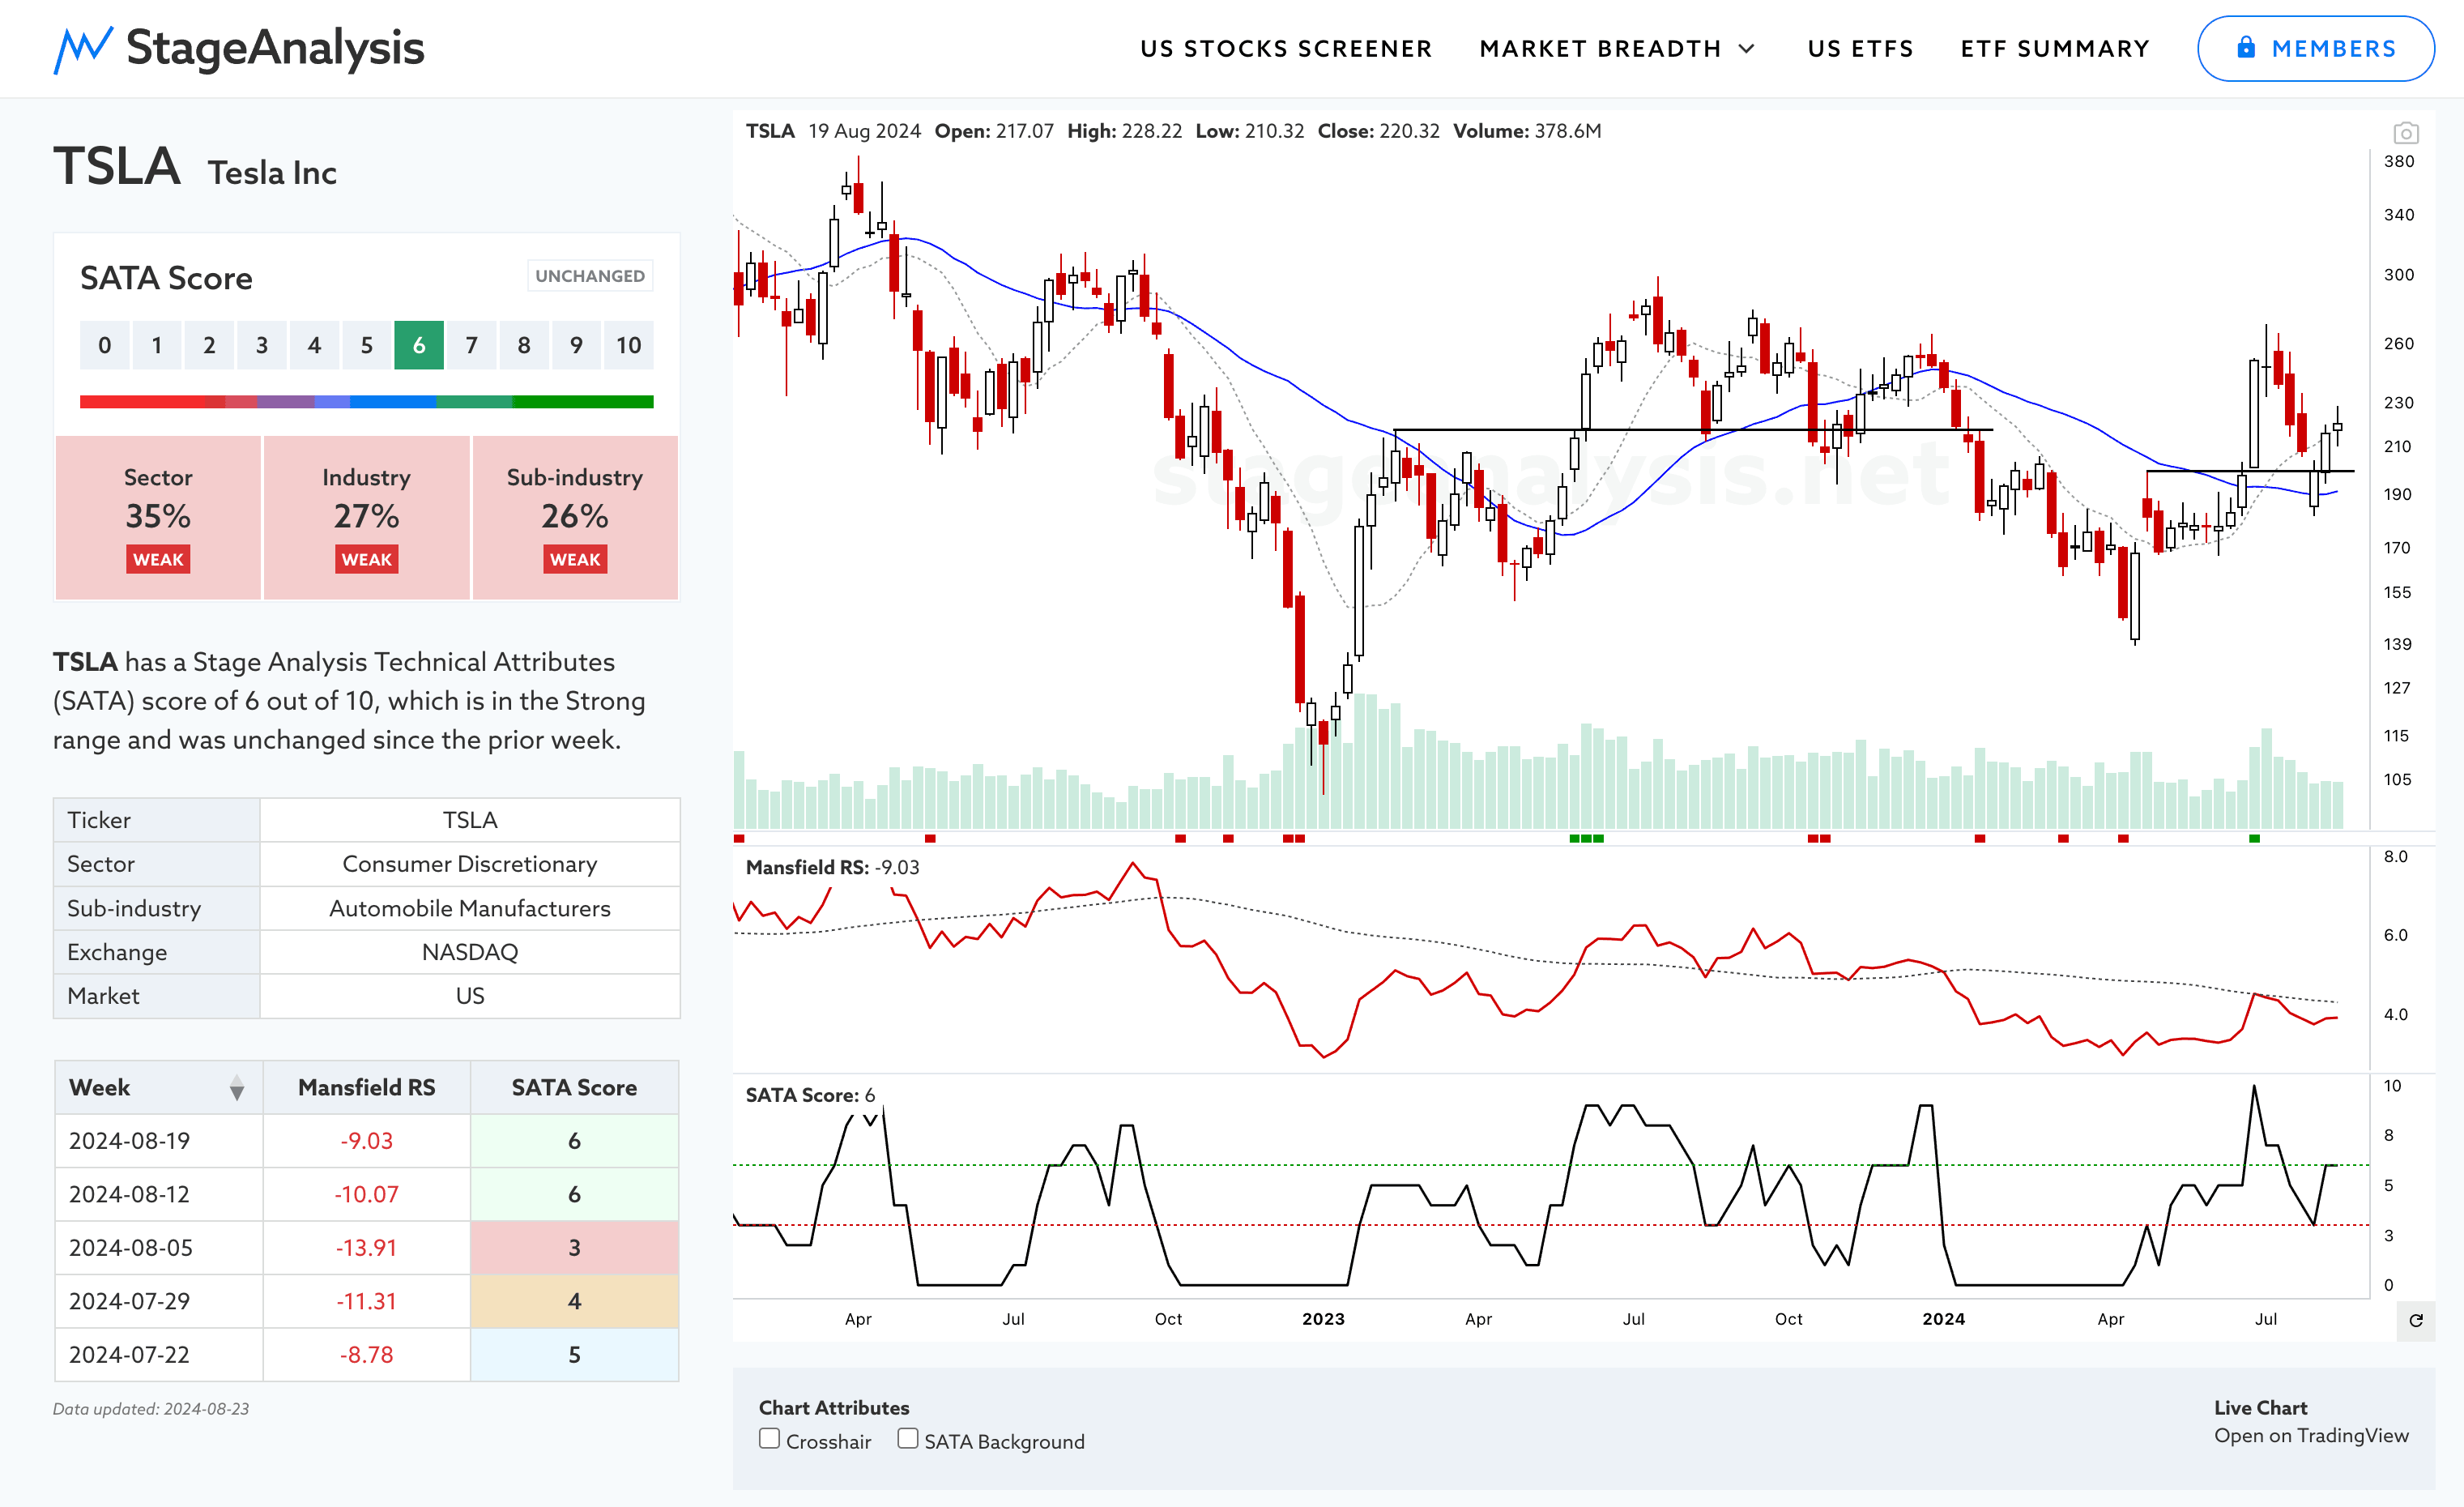Screen dimensions: 2464x1507
Task: Click the Mansfield RS: -9.03 label
Action: (x=832, y=868)
